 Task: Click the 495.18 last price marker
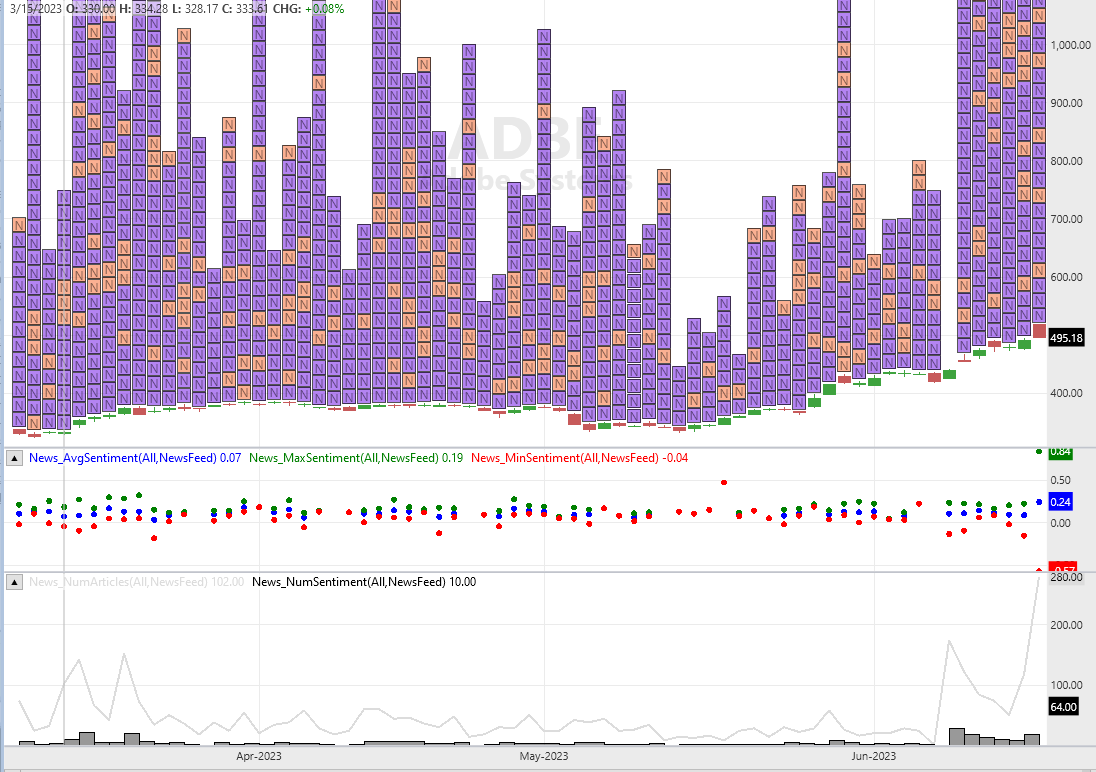[x=1067, y=339]
